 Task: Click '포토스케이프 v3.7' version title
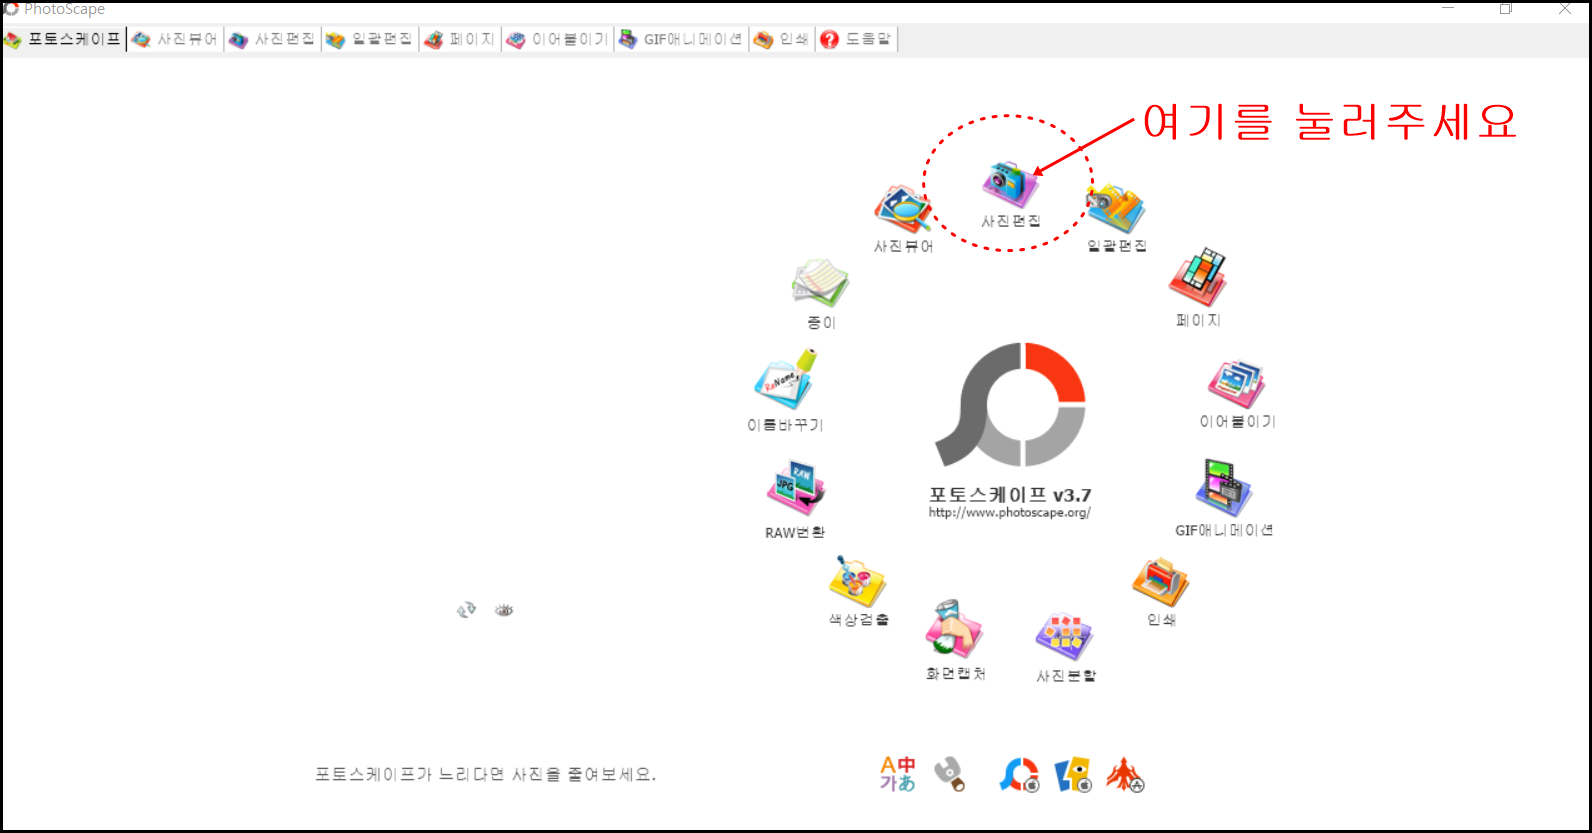coord(1010,495)
